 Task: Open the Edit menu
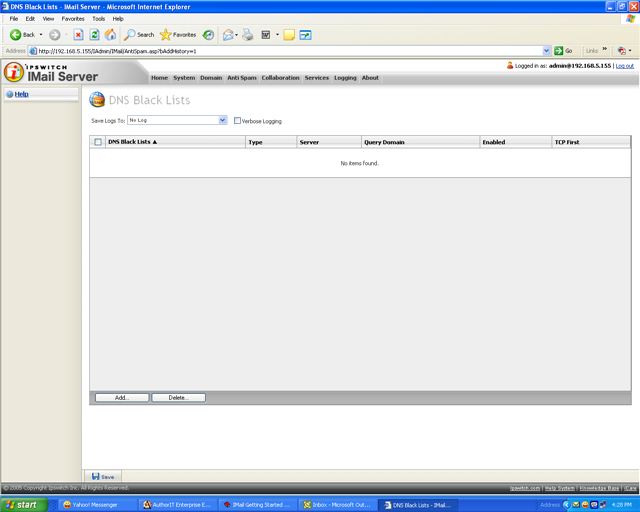coord(30,19)
